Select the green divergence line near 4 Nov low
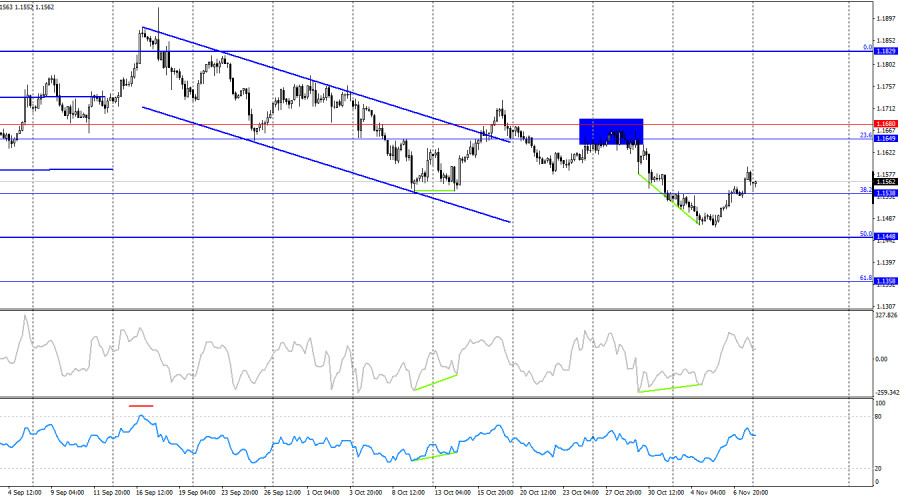900x500 pixels. click(x=668, y=196)
